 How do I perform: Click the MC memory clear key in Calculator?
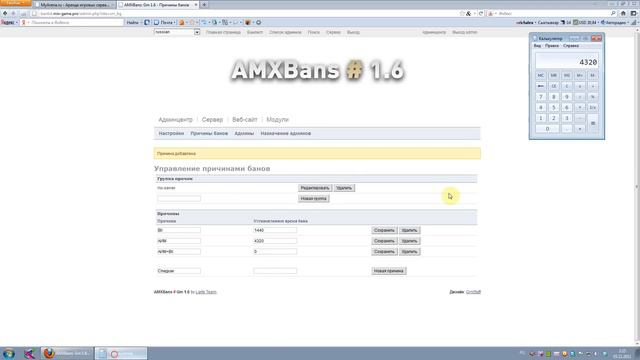coord(540,76)
